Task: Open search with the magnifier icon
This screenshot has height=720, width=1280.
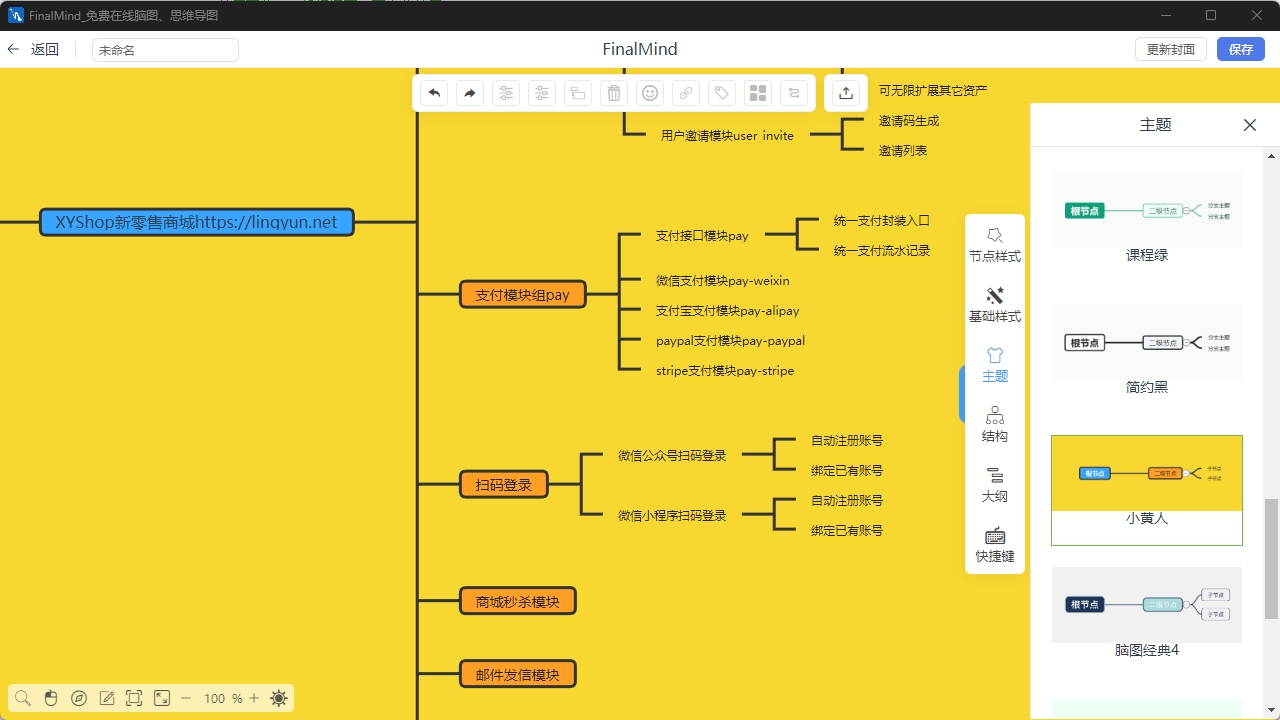Action: coord(22,698)
